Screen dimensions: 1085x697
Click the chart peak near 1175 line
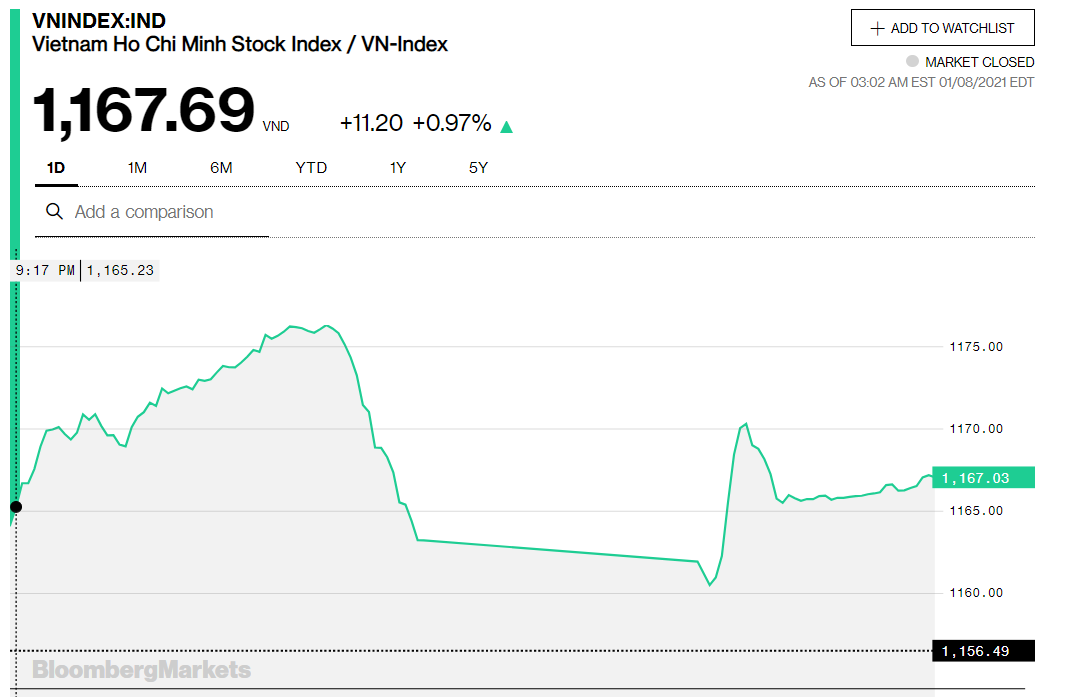click(327, 326)
